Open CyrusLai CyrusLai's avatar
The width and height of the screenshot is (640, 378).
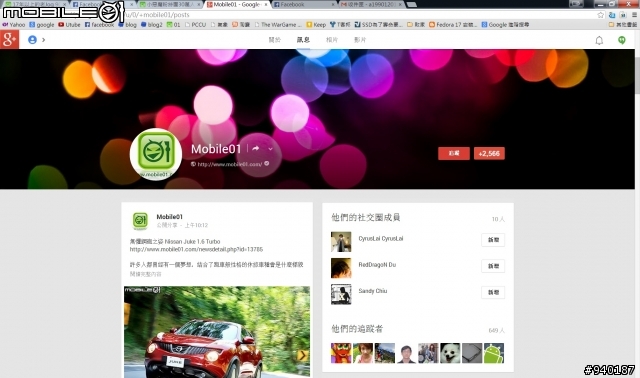pyautogui.click(x=341, y=242)
